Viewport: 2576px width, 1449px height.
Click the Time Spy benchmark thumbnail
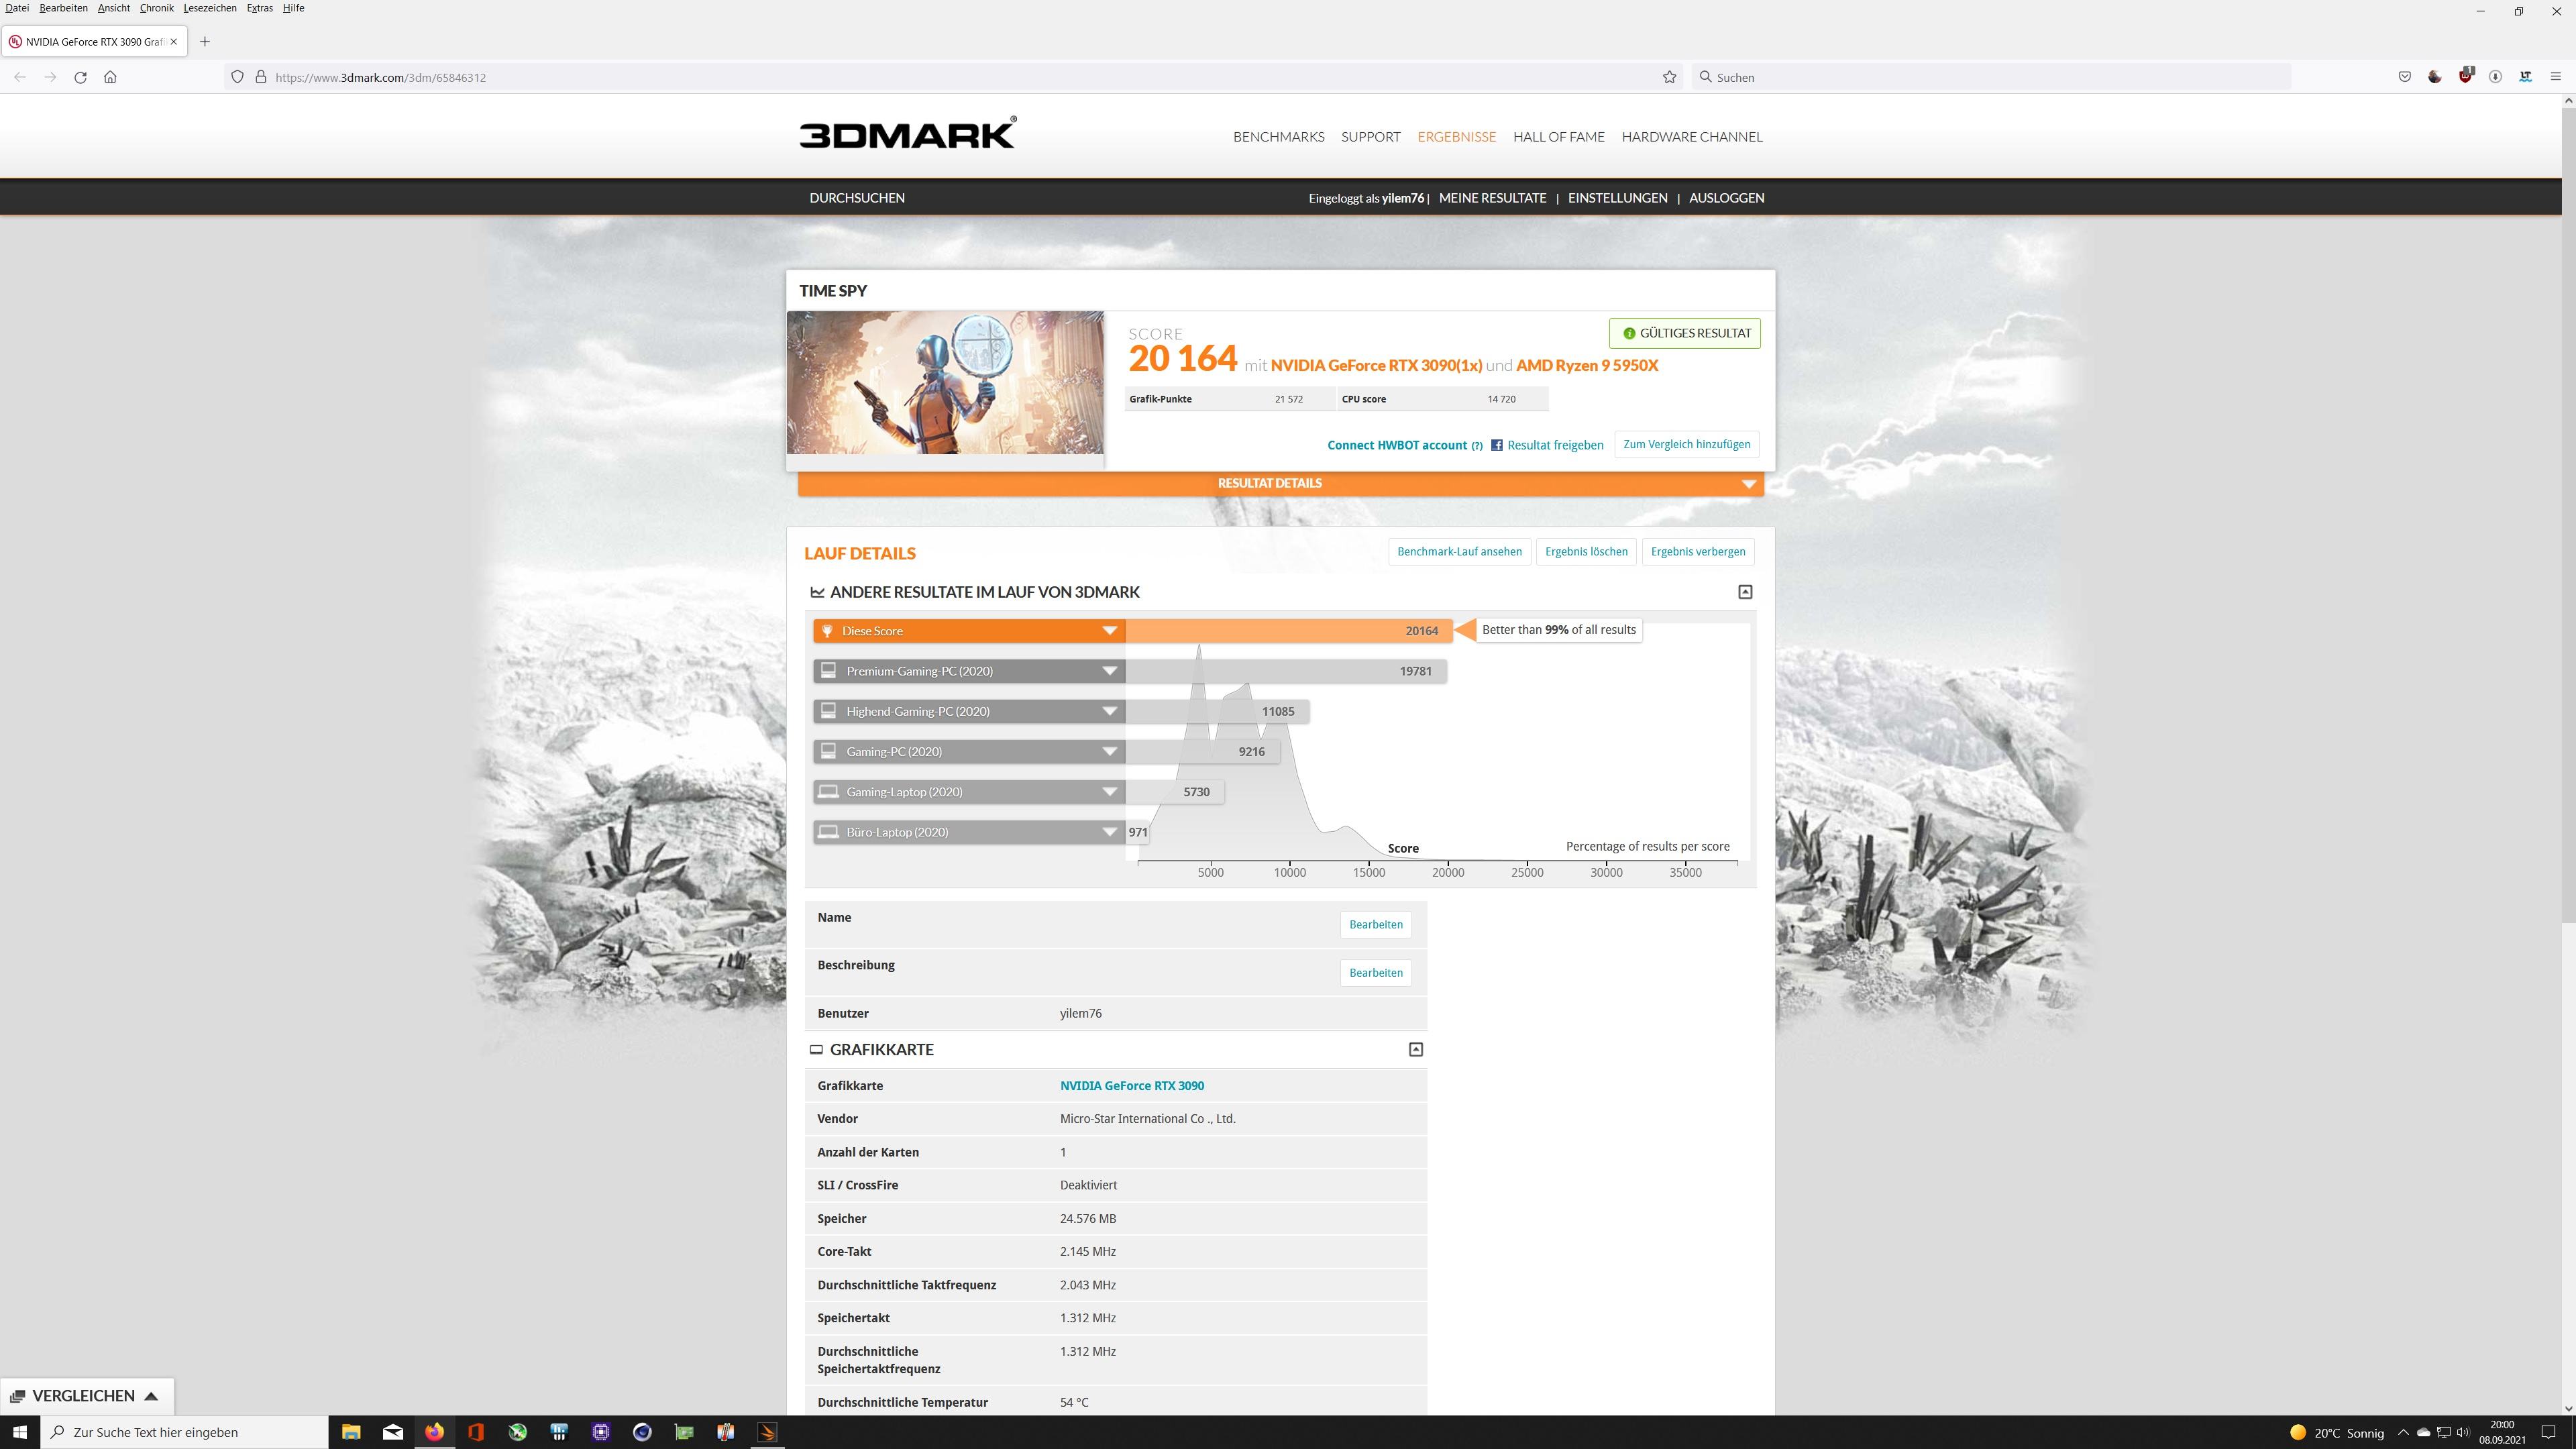click(x=945, y=383)
